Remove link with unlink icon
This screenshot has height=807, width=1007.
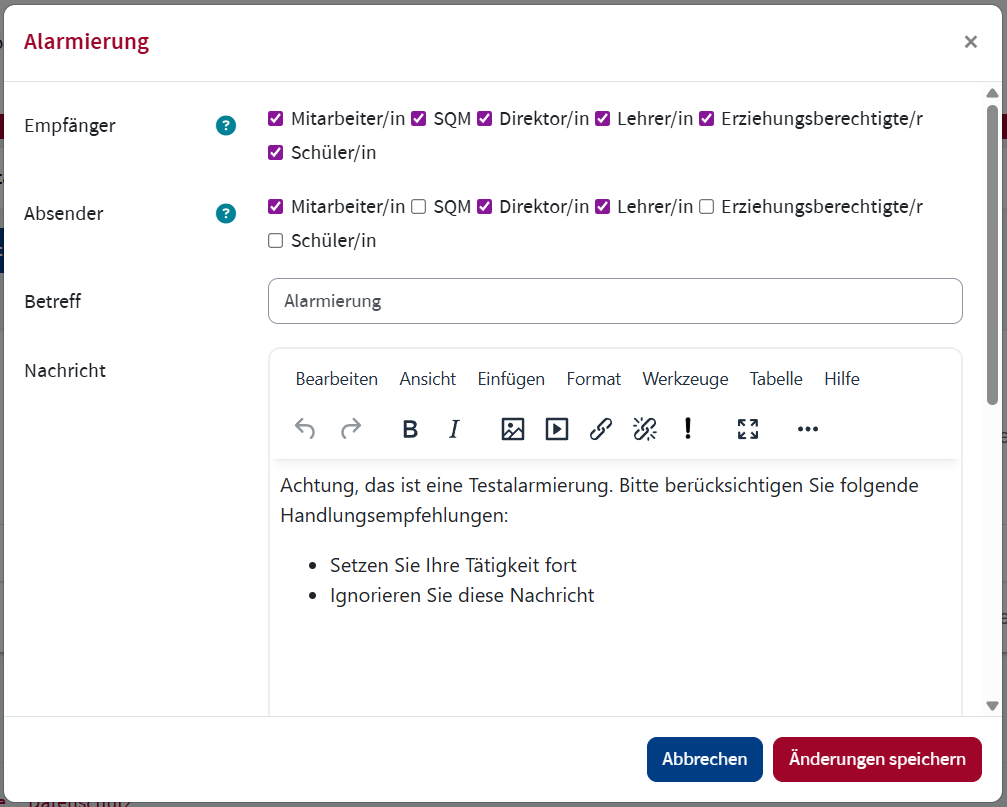click(x=645, y=429)
